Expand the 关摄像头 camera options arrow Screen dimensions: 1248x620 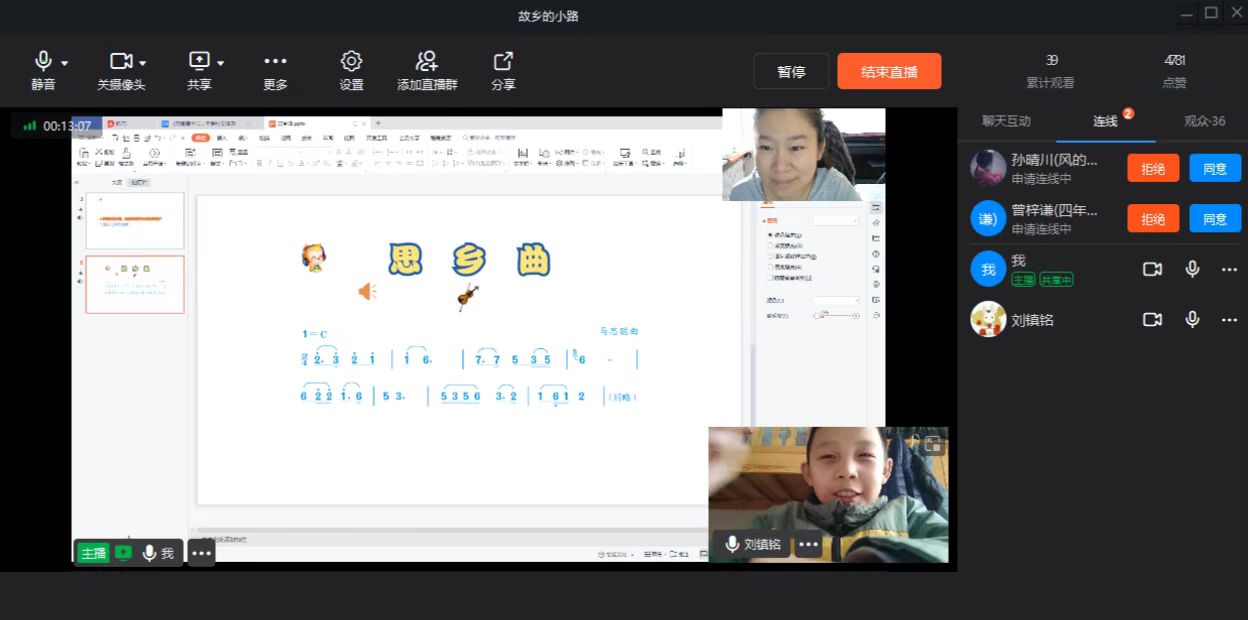tap(143, 63)
